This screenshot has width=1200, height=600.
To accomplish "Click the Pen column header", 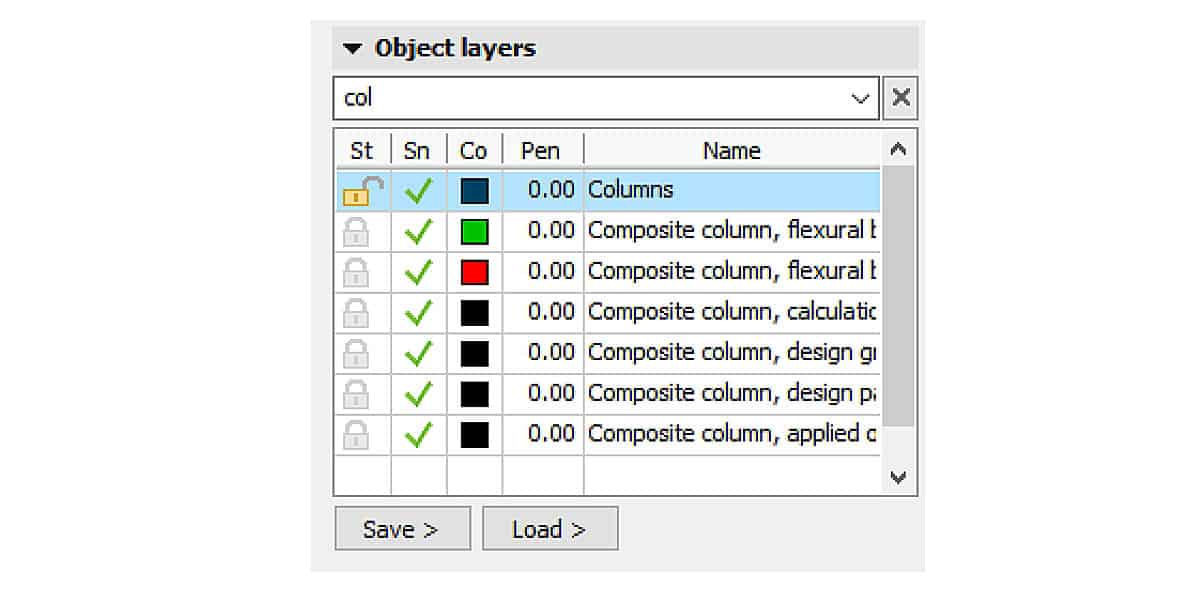I will (541, 150).
